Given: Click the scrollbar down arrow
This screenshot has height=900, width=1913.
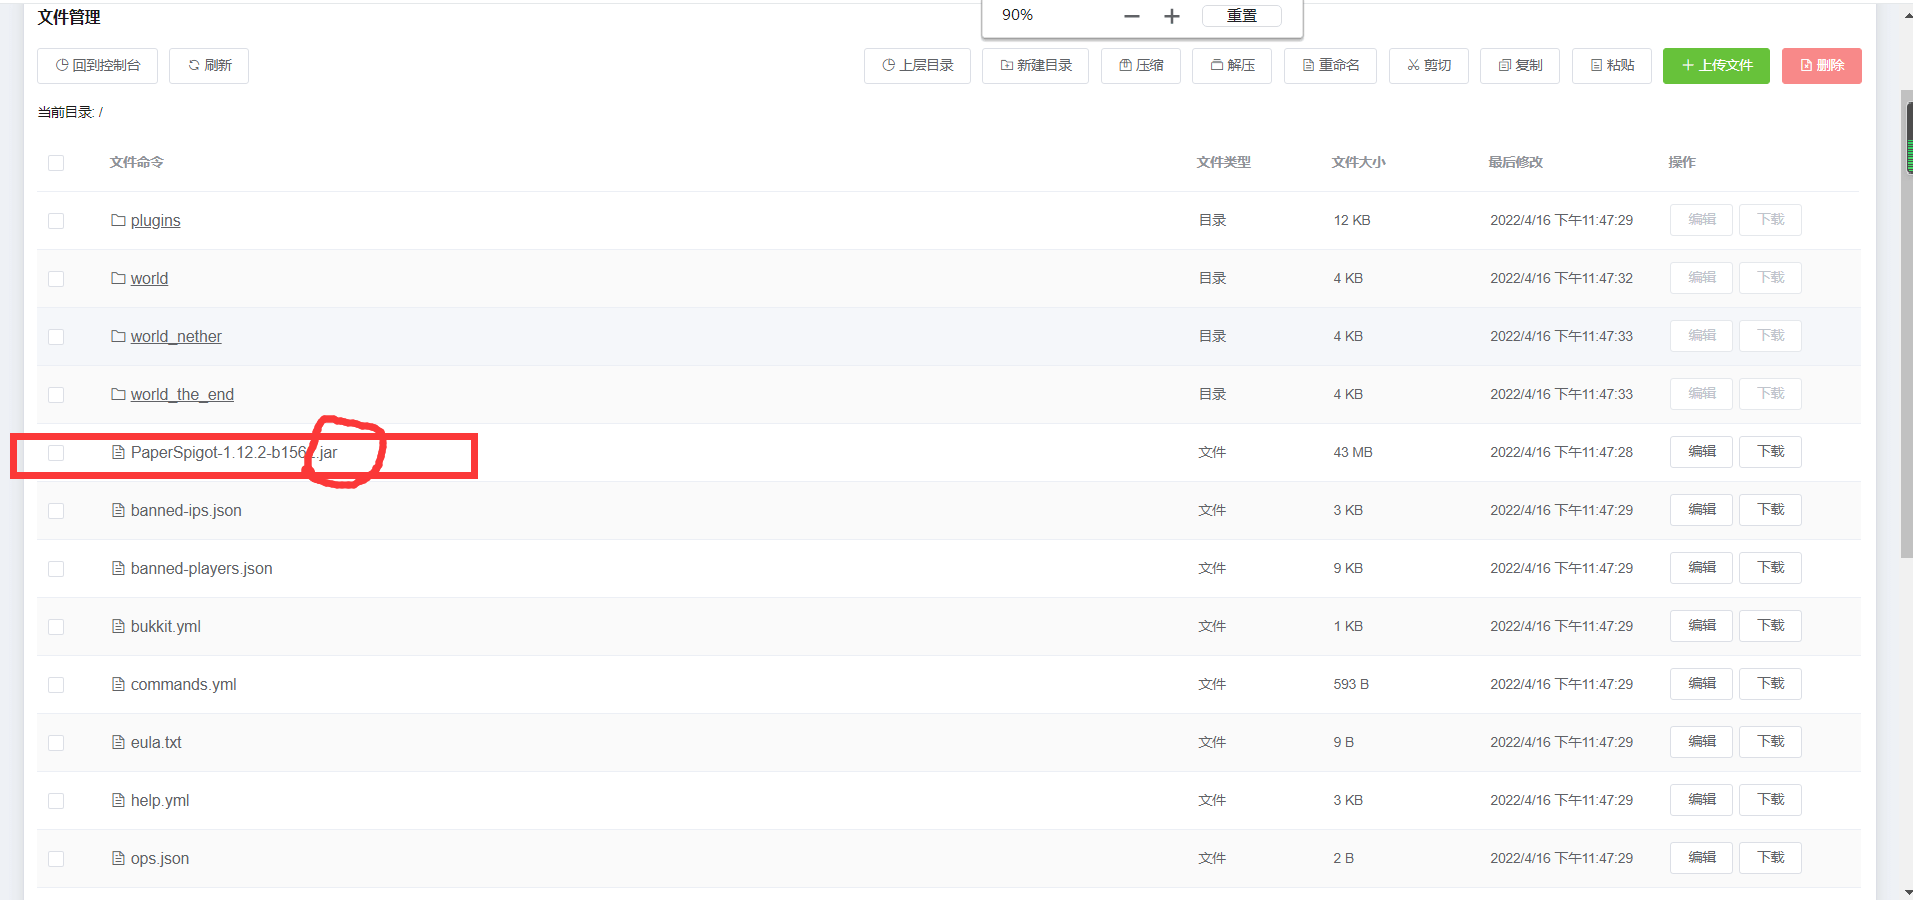Looking at the screenshot, I should click(1906, 892).
